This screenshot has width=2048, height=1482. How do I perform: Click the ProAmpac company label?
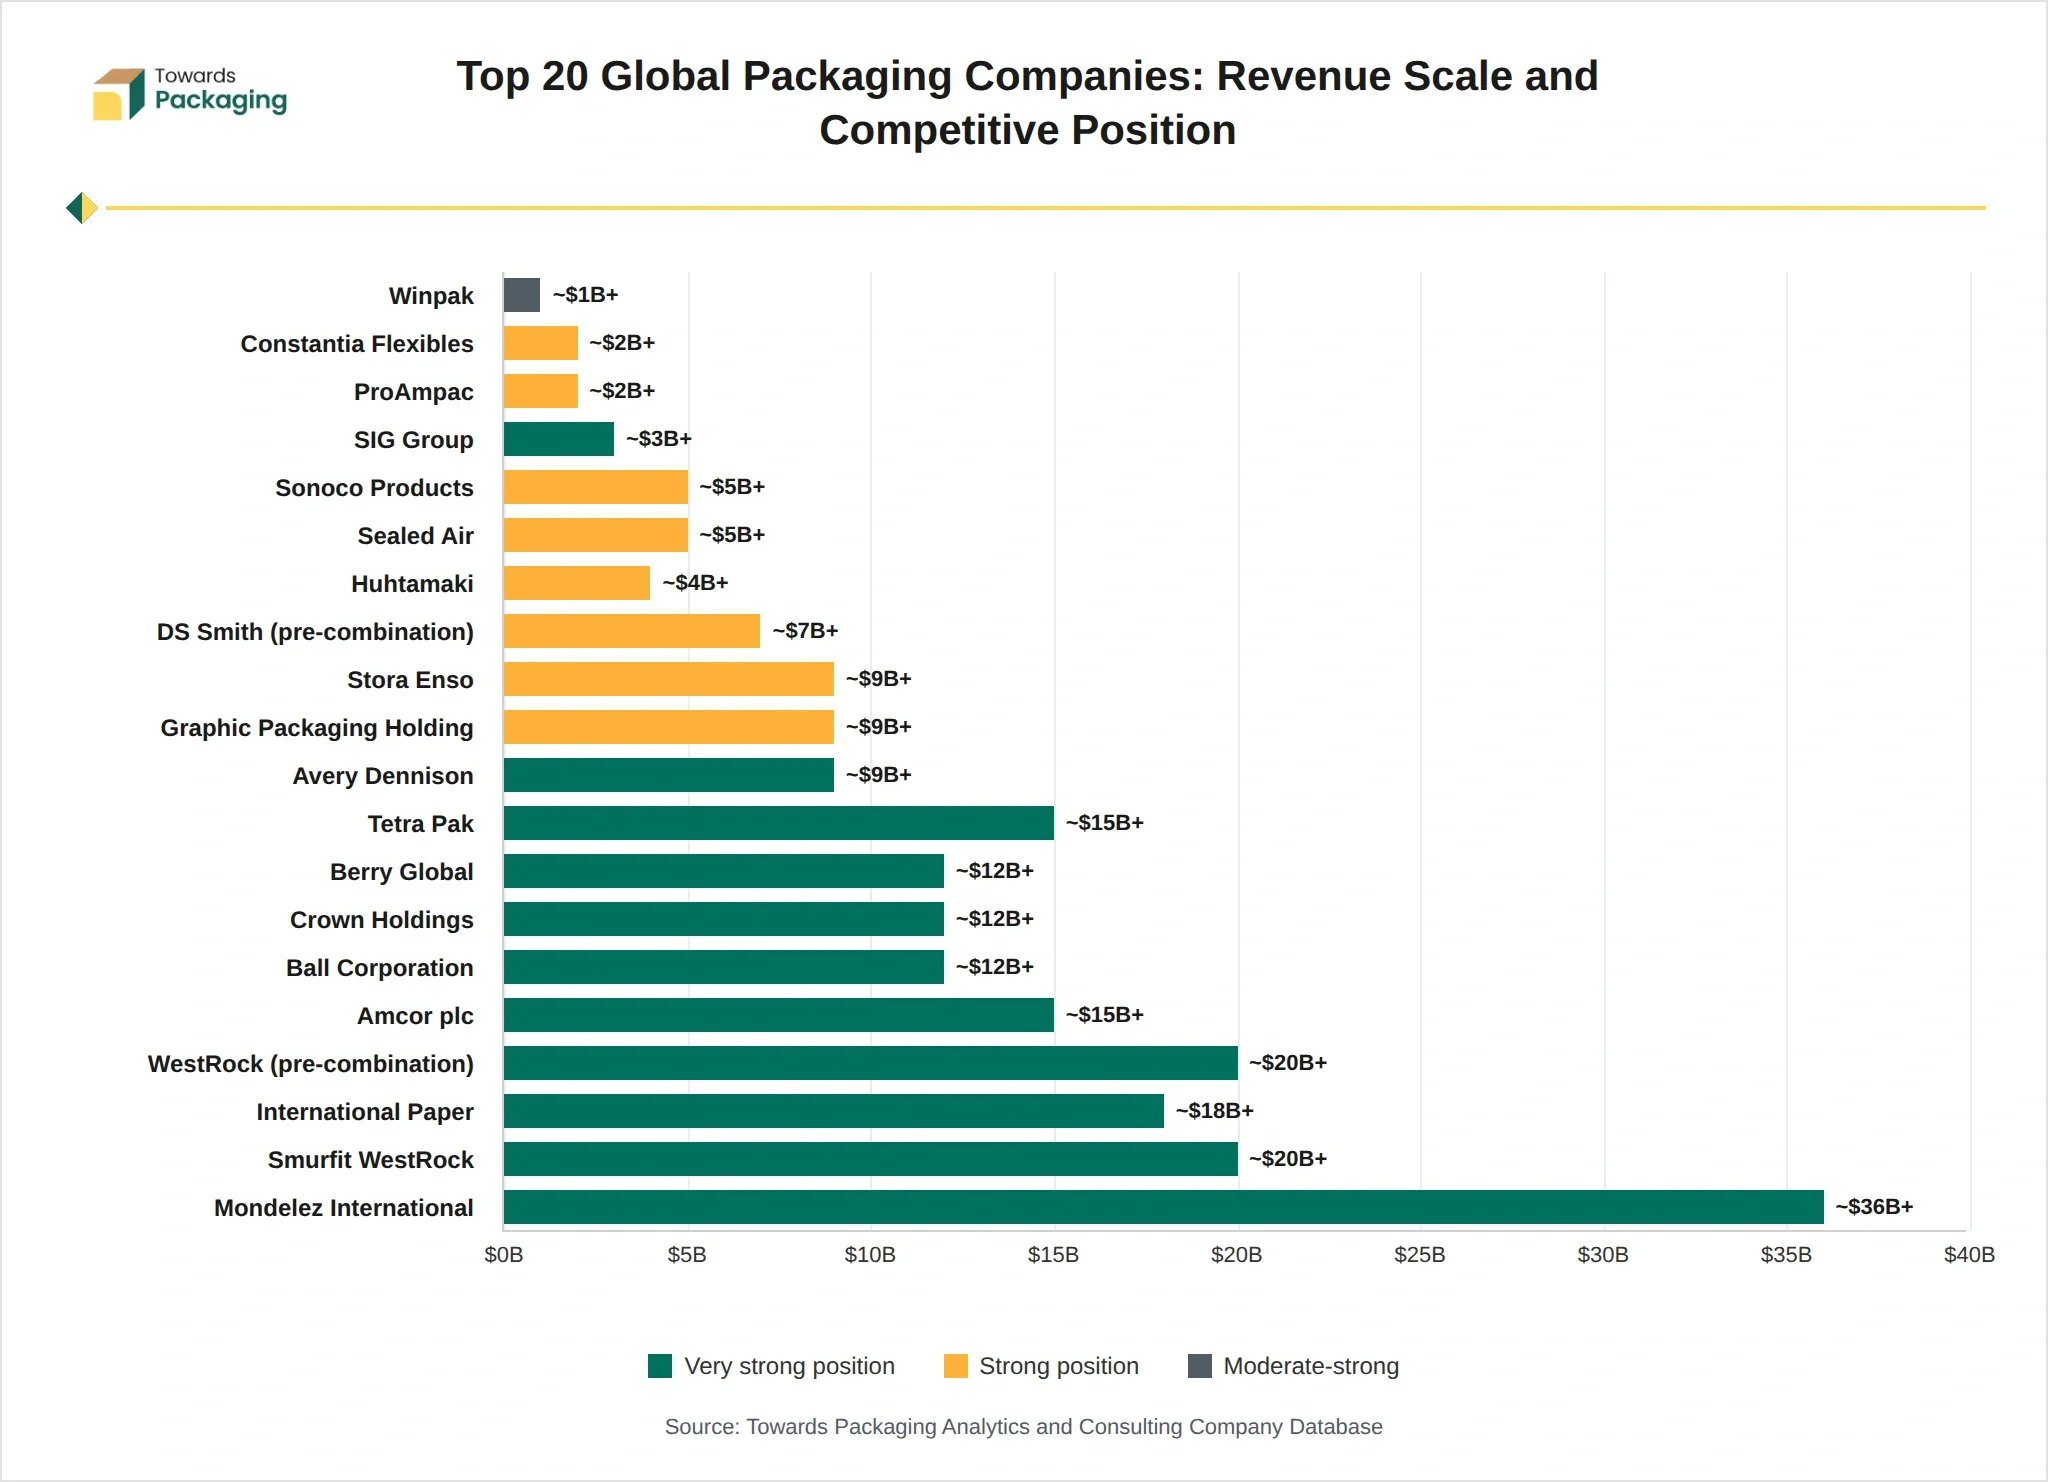[414, 392]
